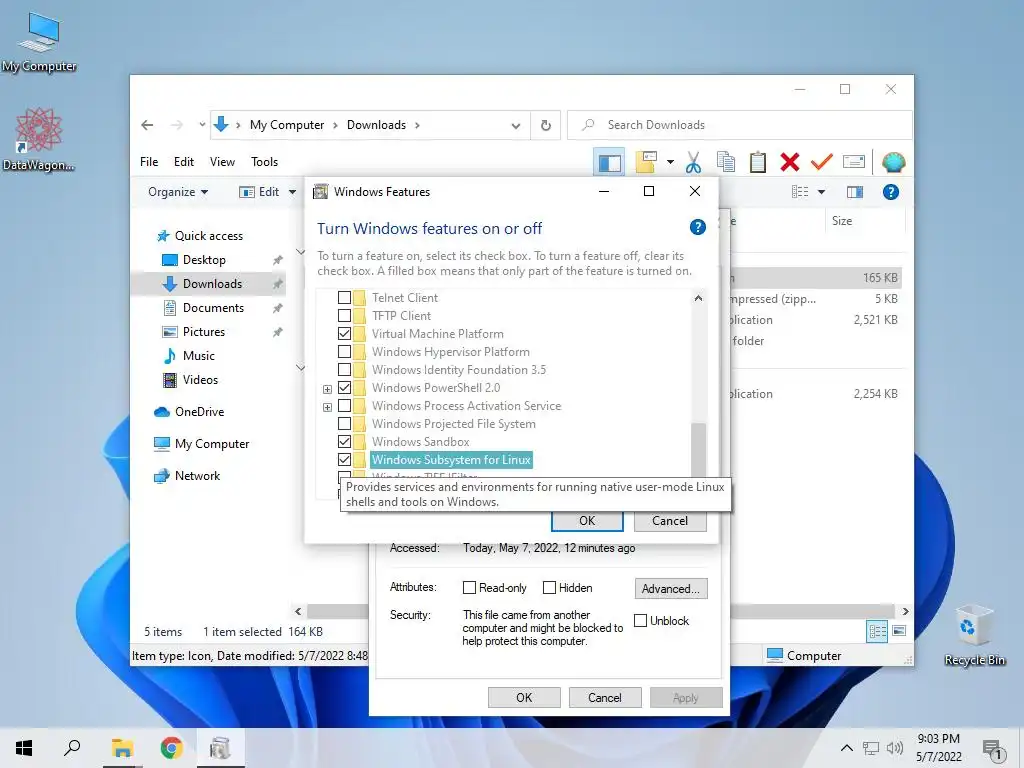Image resolution: width=1024 pixels, height=768 pixels.
Task: Open DataWagon desktop shortcut
Action: (39, 139)
